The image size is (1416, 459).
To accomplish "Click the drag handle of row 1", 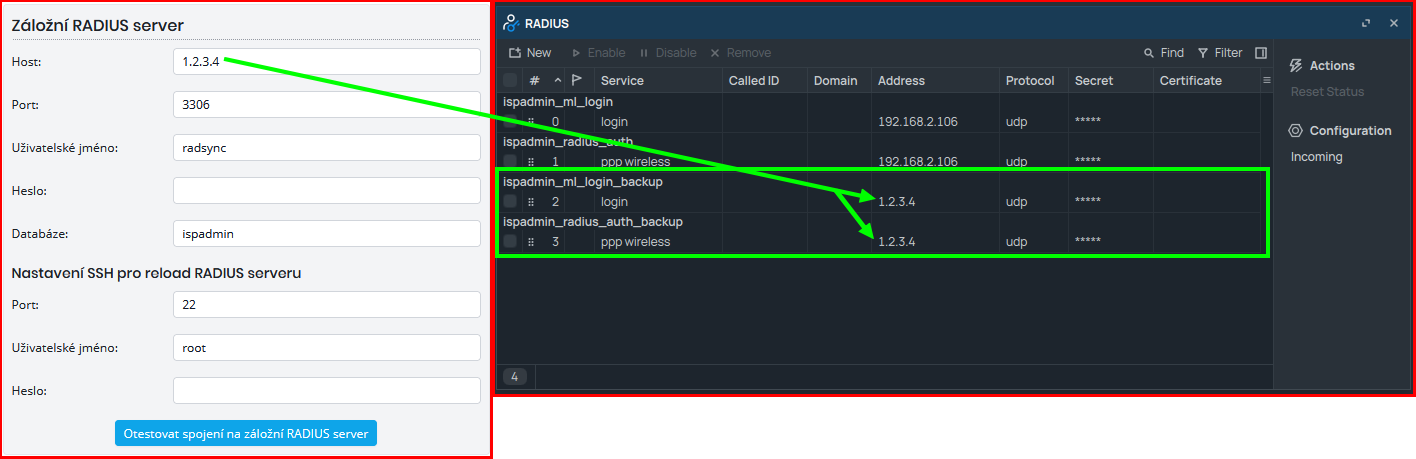I will (x=531, y=161).
